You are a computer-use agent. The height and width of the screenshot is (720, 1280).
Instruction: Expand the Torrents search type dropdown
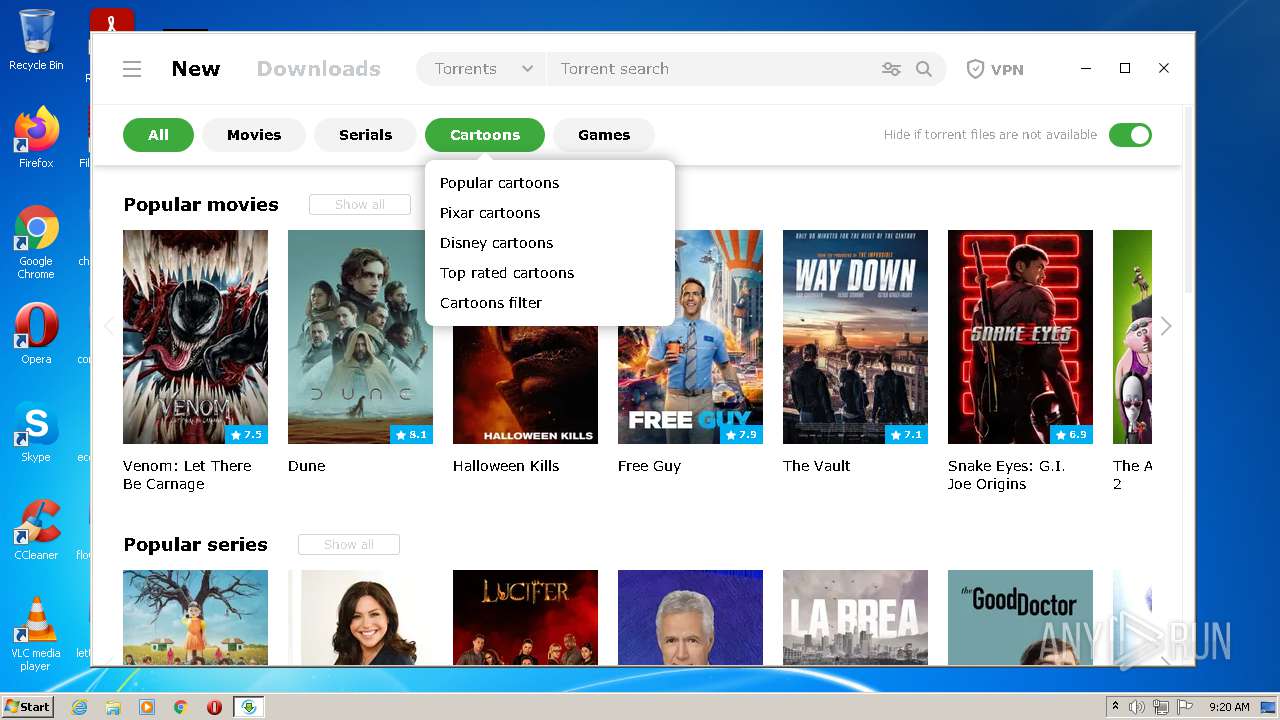(x=482, y=69)
